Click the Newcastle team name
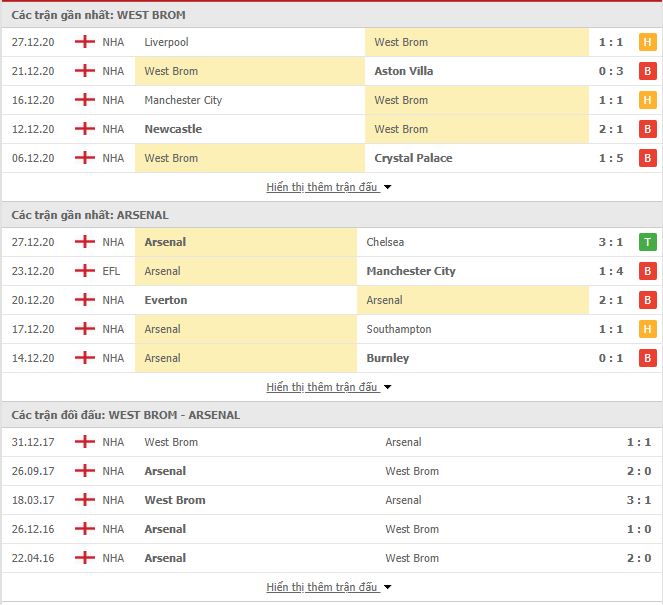The width and height of the screenshot is (663, 605). click(173, 129)
